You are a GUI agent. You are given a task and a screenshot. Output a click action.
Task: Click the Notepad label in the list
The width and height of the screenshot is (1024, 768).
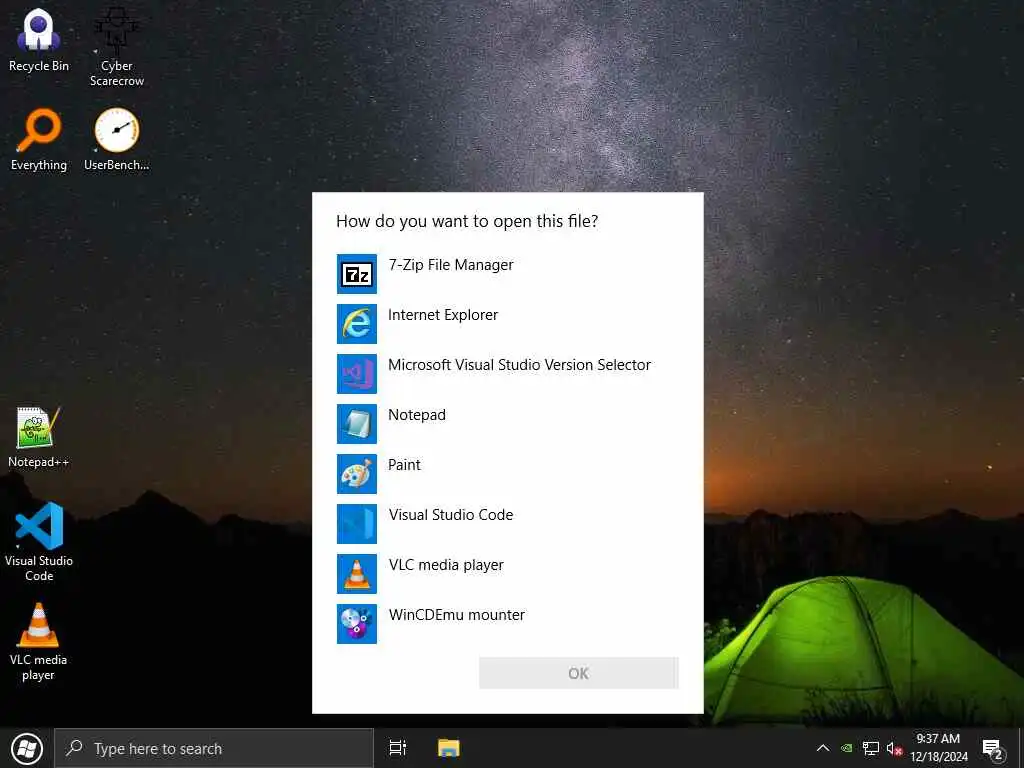pos(417,415)
